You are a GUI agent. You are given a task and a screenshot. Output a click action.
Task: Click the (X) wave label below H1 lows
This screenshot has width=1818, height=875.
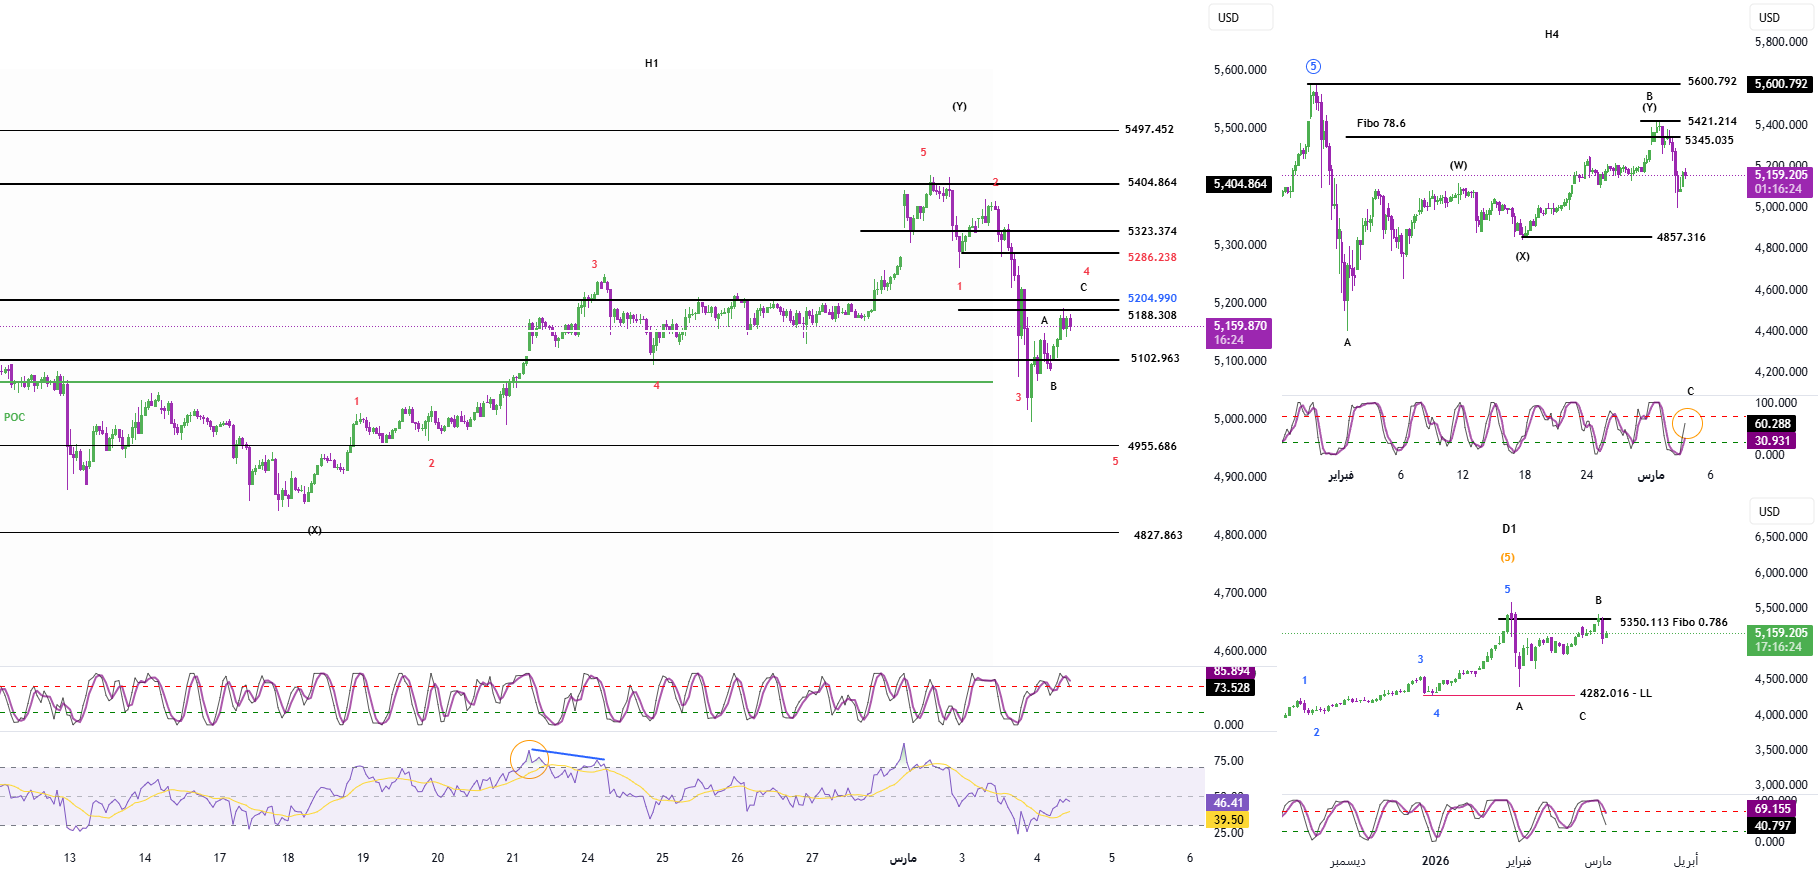click(x=315, y=530)
